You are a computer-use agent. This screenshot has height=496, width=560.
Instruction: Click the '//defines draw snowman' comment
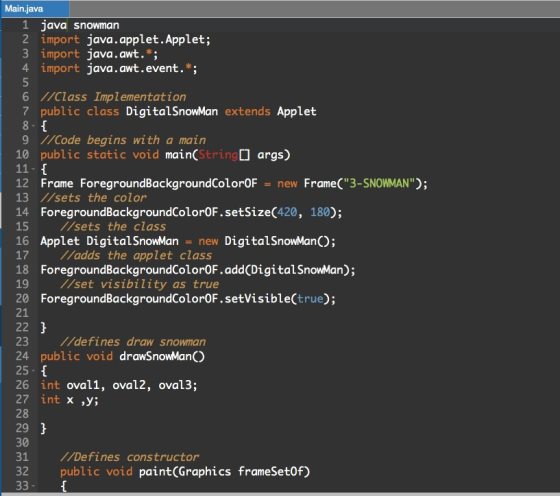click(x=133, y=342)
